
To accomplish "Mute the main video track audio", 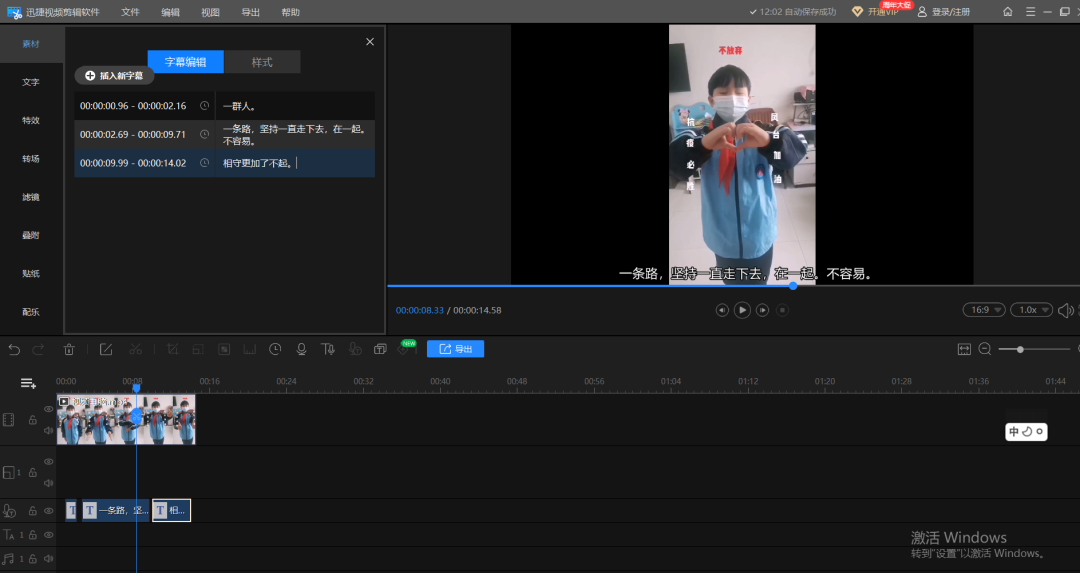I will point(48,431).
